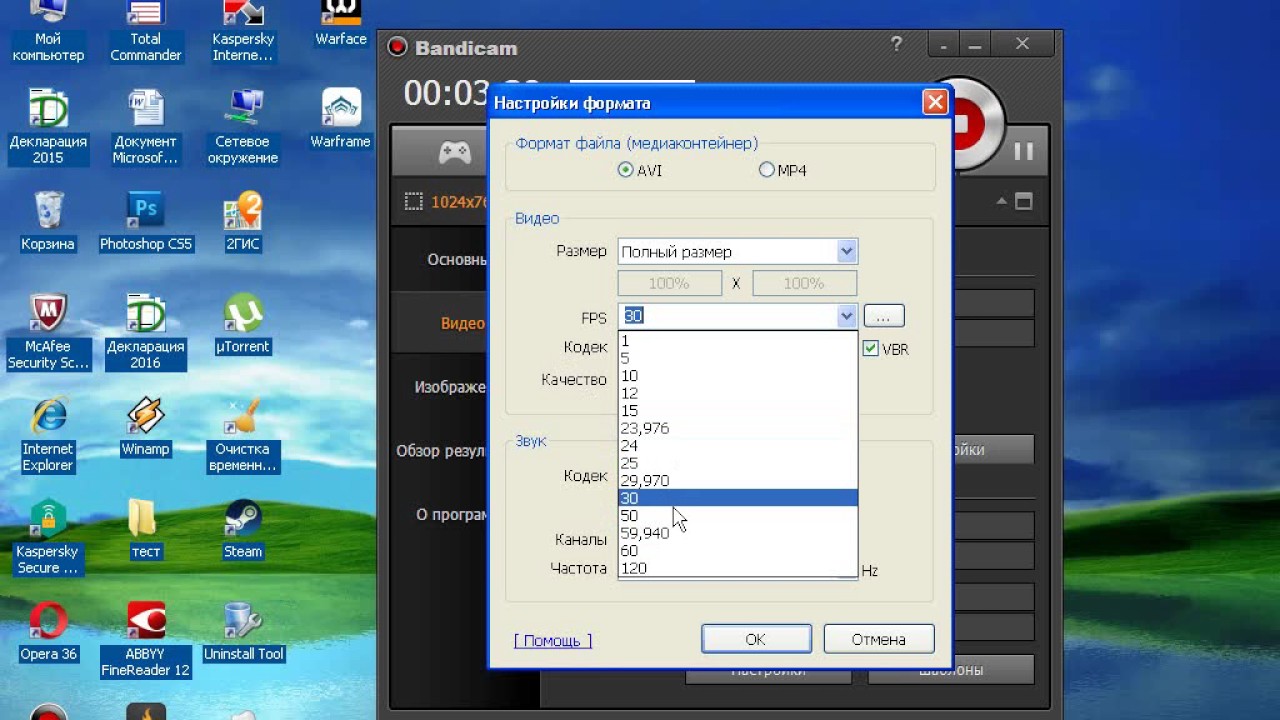Open Сетевое окружение desktop icon
This screenshot has width=1280, height=720.
point(243,127)
